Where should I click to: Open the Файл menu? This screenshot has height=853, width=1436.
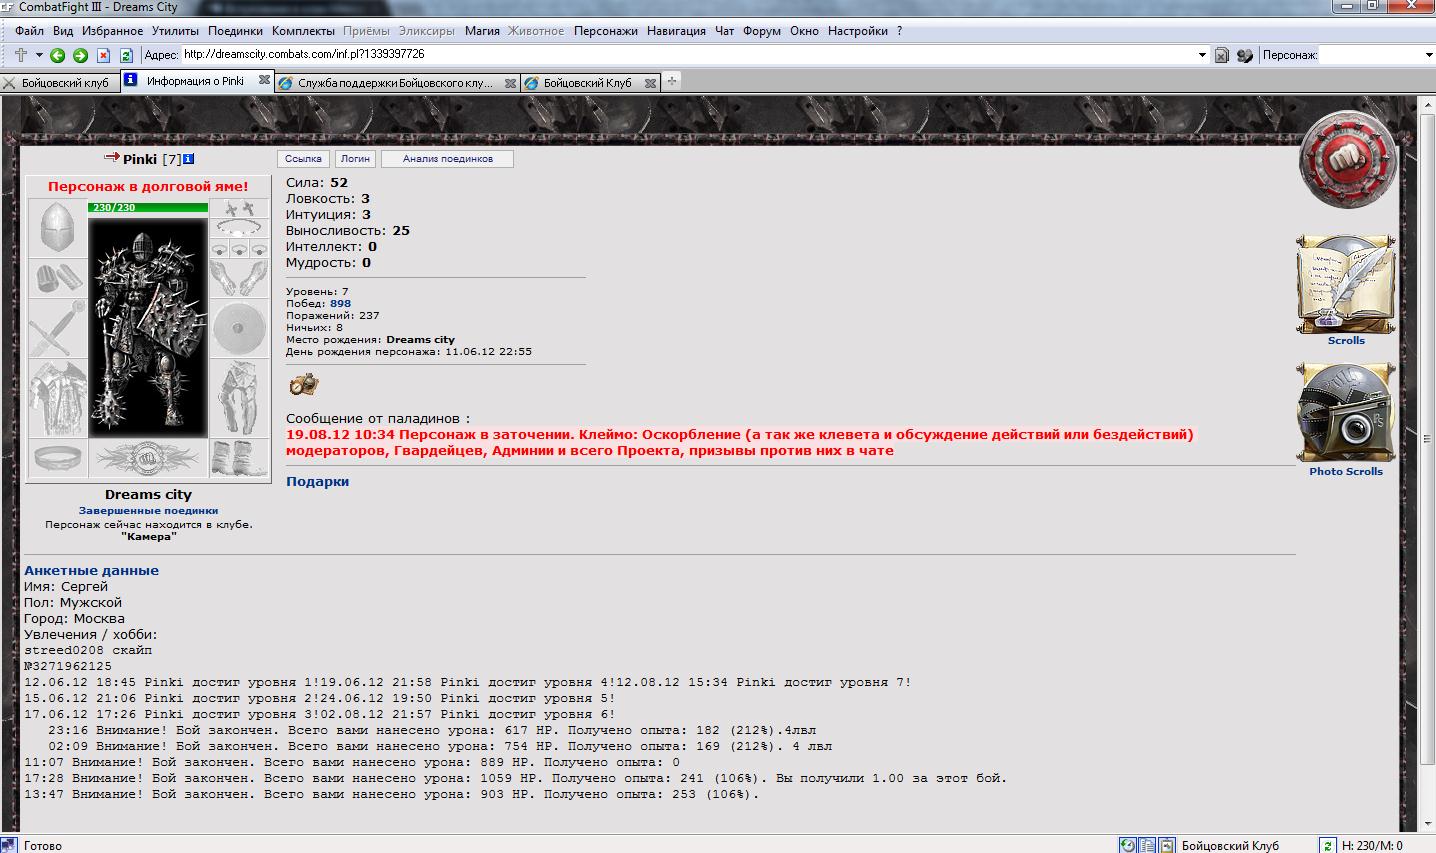point(30,31)
